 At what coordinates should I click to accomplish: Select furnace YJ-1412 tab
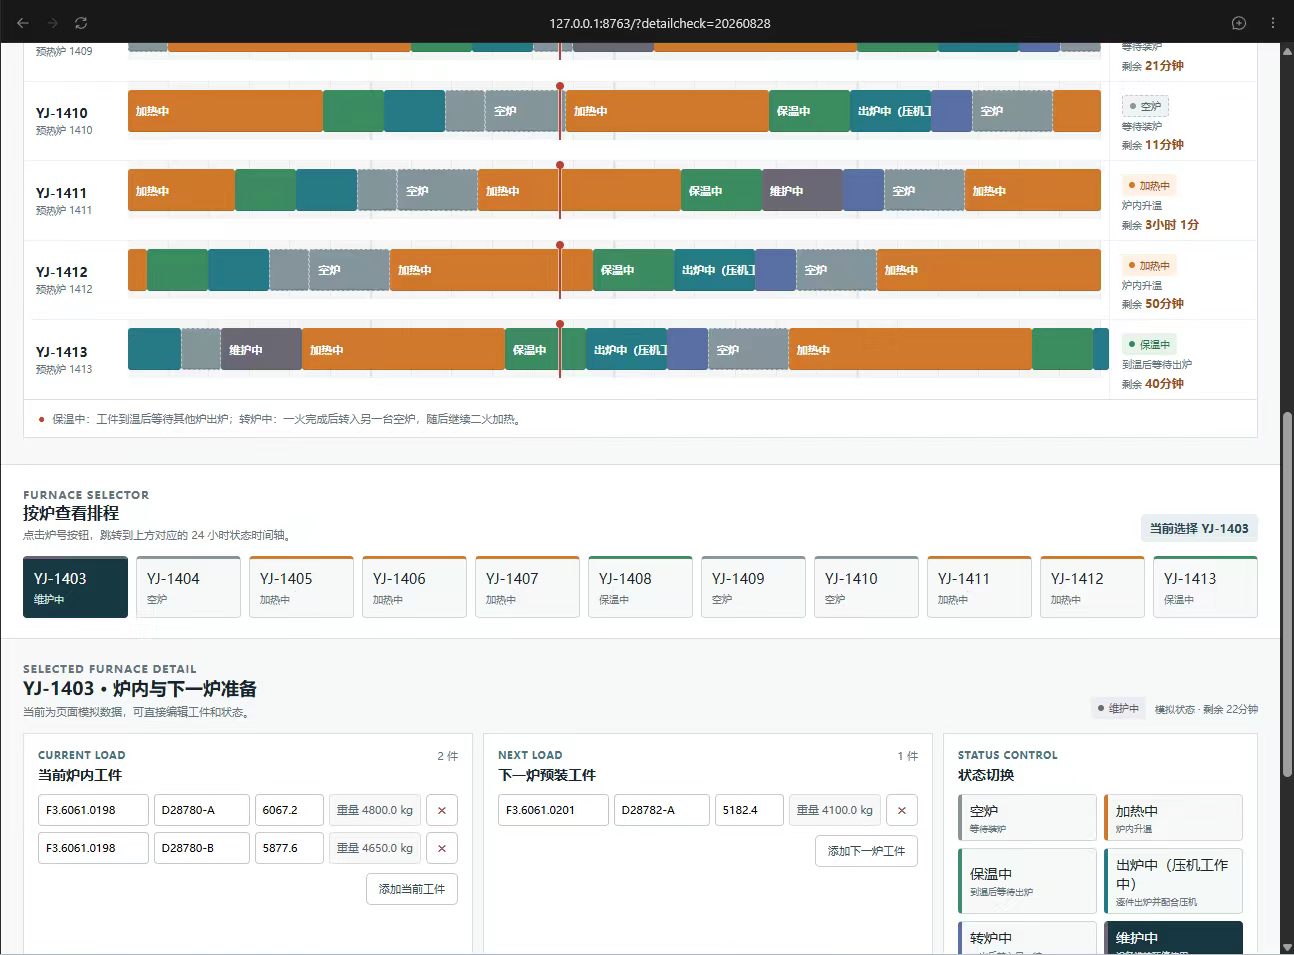coord(1092,587)
